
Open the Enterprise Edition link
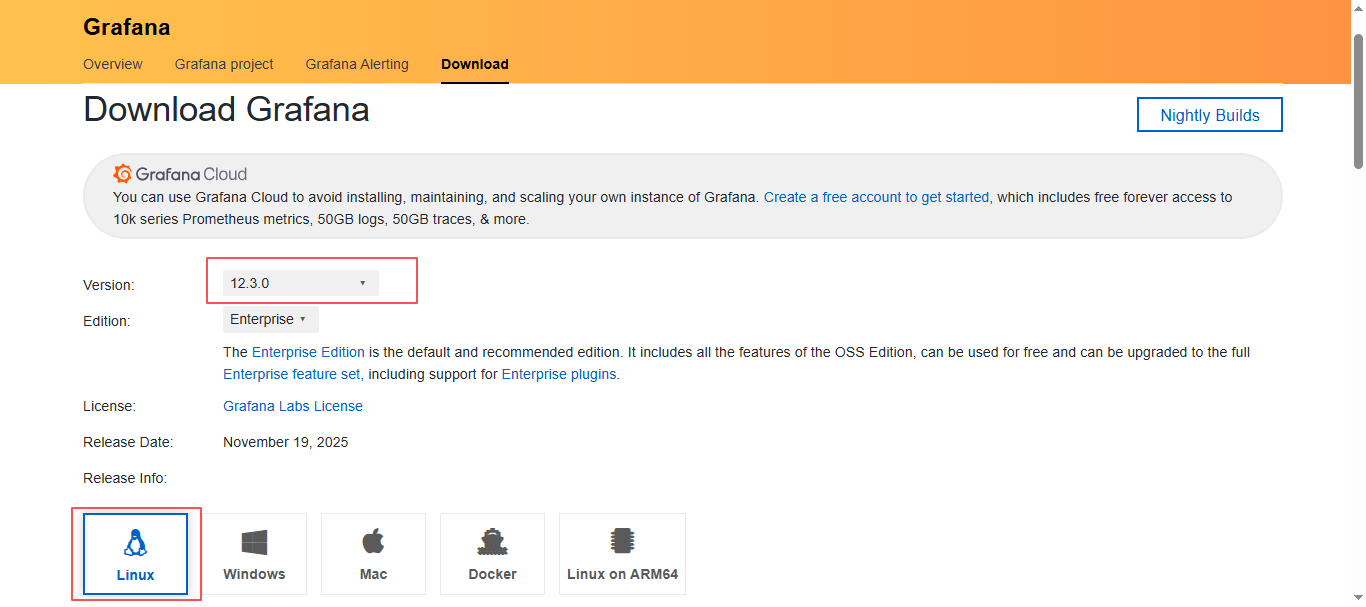click(308, 352)
